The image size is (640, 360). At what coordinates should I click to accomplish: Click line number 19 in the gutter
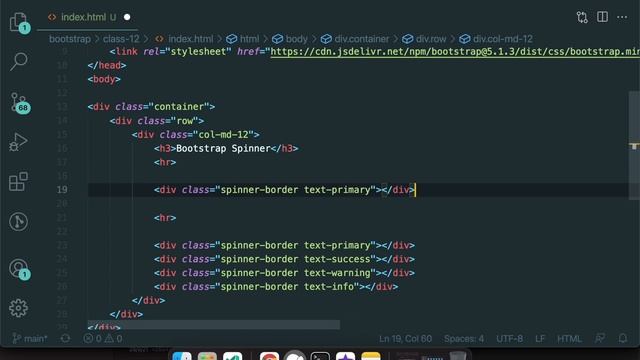62,190
